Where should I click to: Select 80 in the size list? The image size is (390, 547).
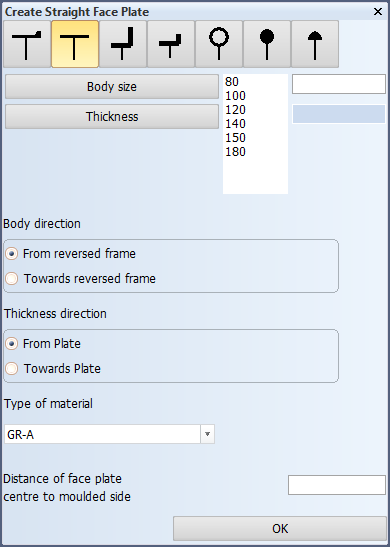coord(232,82)
